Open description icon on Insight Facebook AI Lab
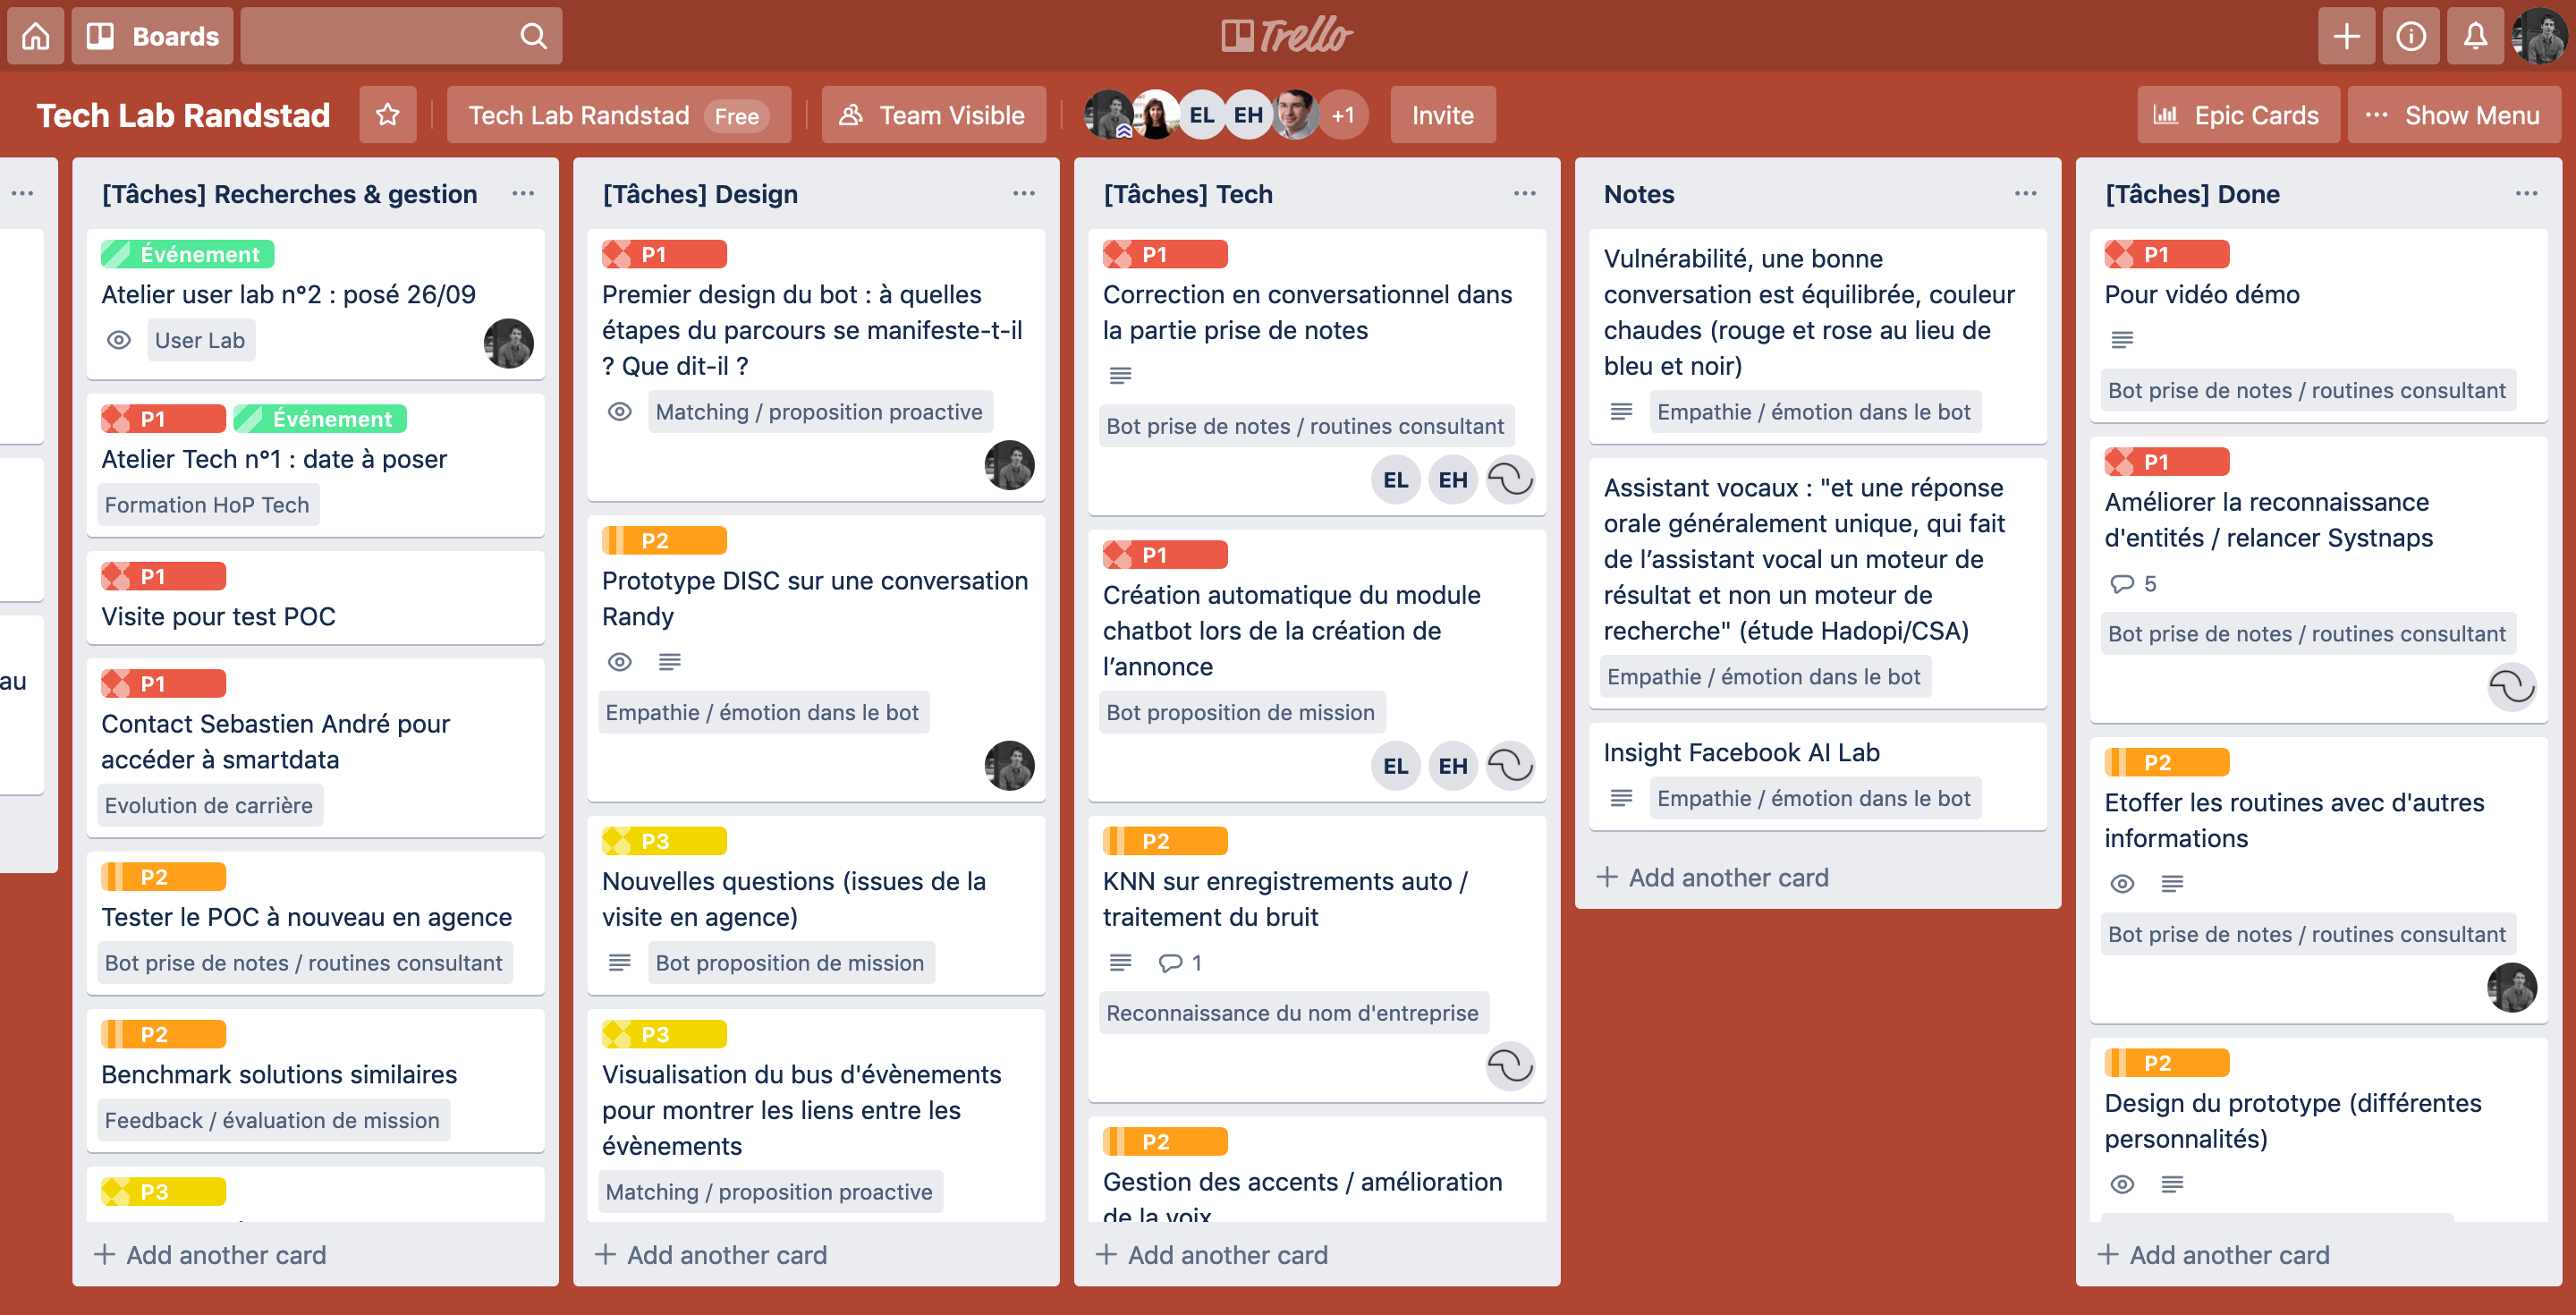 point(1621,798)
